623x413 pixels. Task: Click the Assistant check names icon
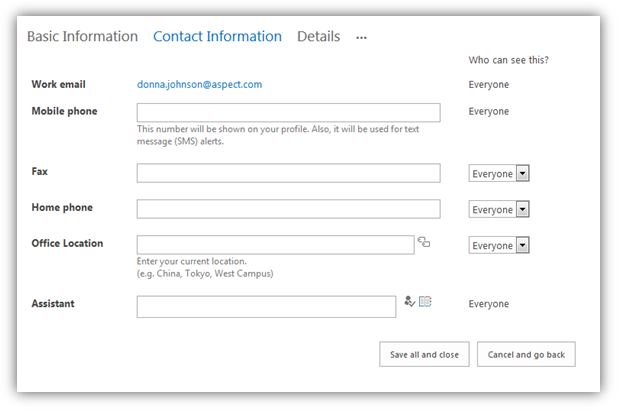[410, 301]
